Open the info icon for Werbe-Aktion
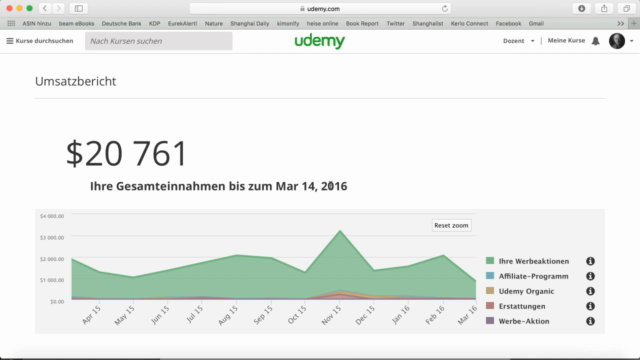 590,321
